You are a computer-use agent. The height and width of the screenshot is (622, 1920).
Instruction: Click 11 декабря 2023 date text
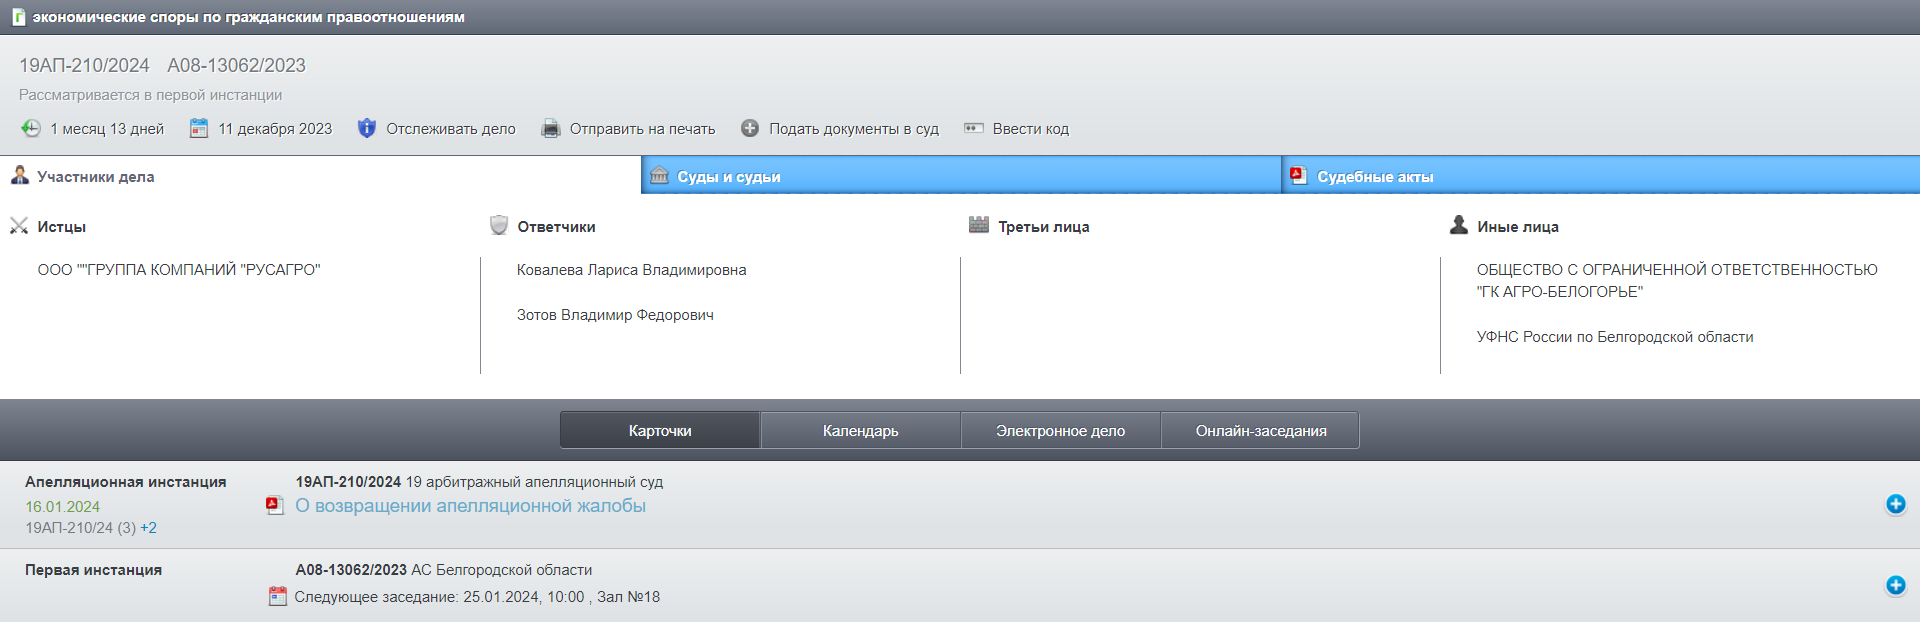[x=275, y=129]
